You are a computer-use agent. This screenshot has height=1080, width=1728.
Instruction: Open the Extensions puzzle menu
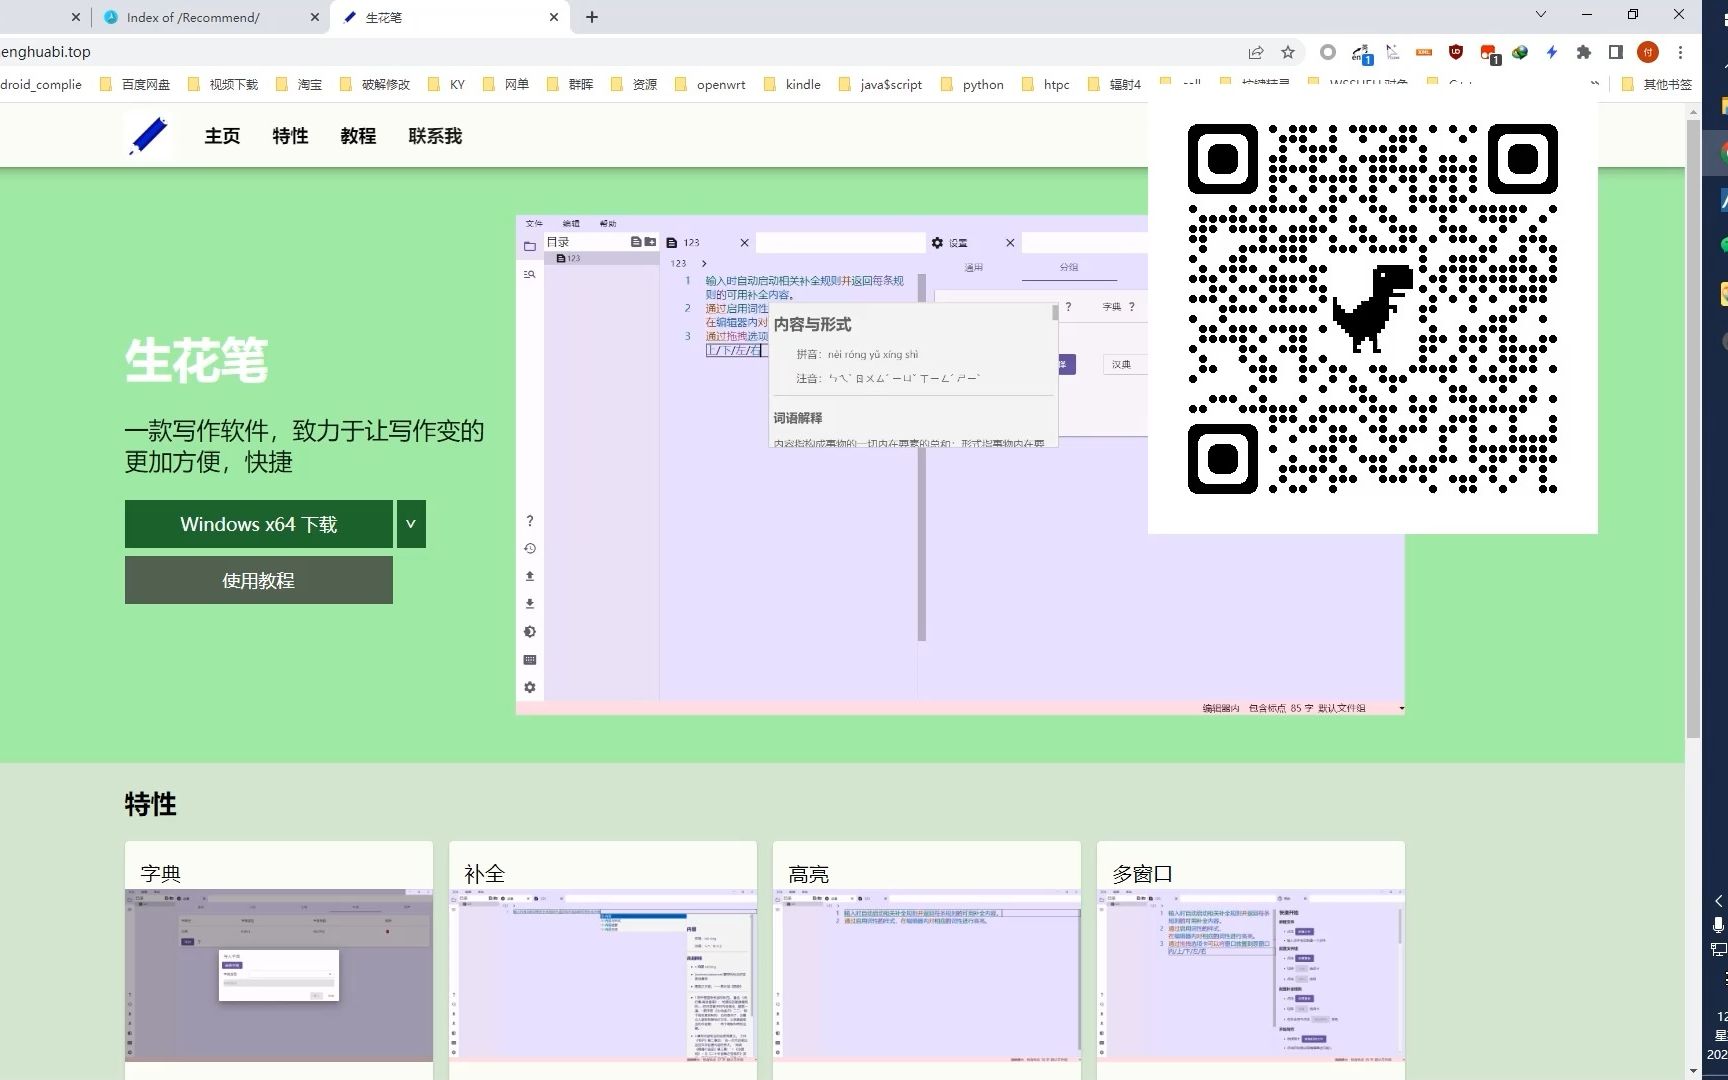click(1584, 52)
